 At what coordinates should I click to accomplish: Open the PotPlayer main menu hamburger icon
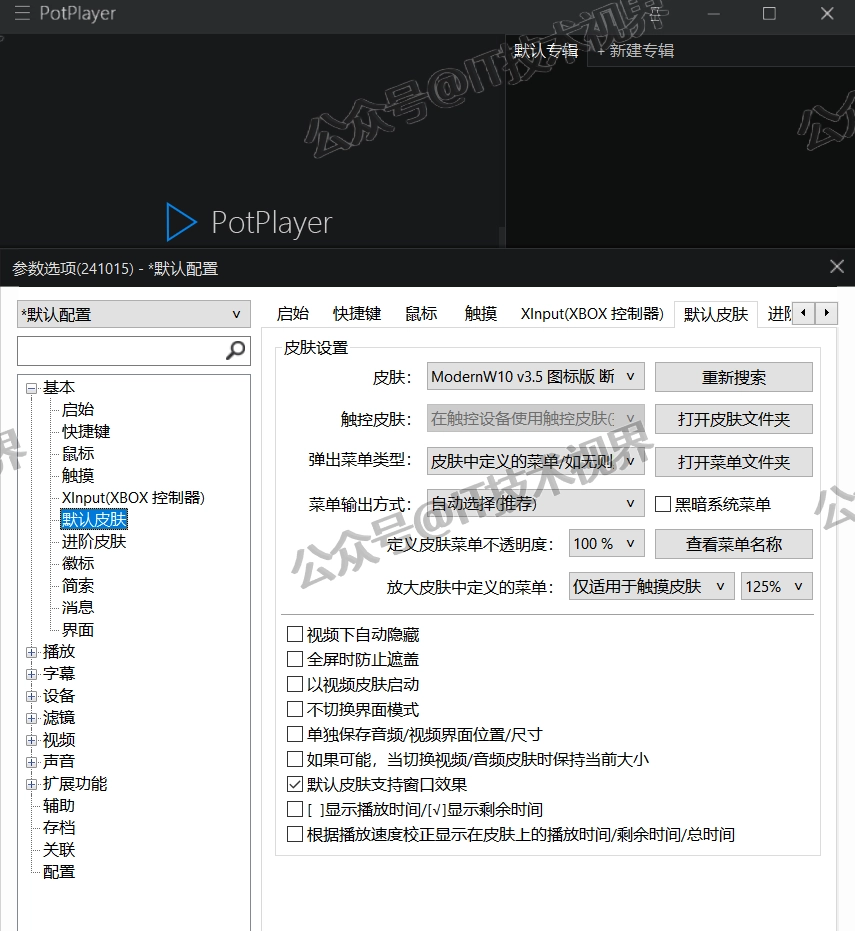22,13
